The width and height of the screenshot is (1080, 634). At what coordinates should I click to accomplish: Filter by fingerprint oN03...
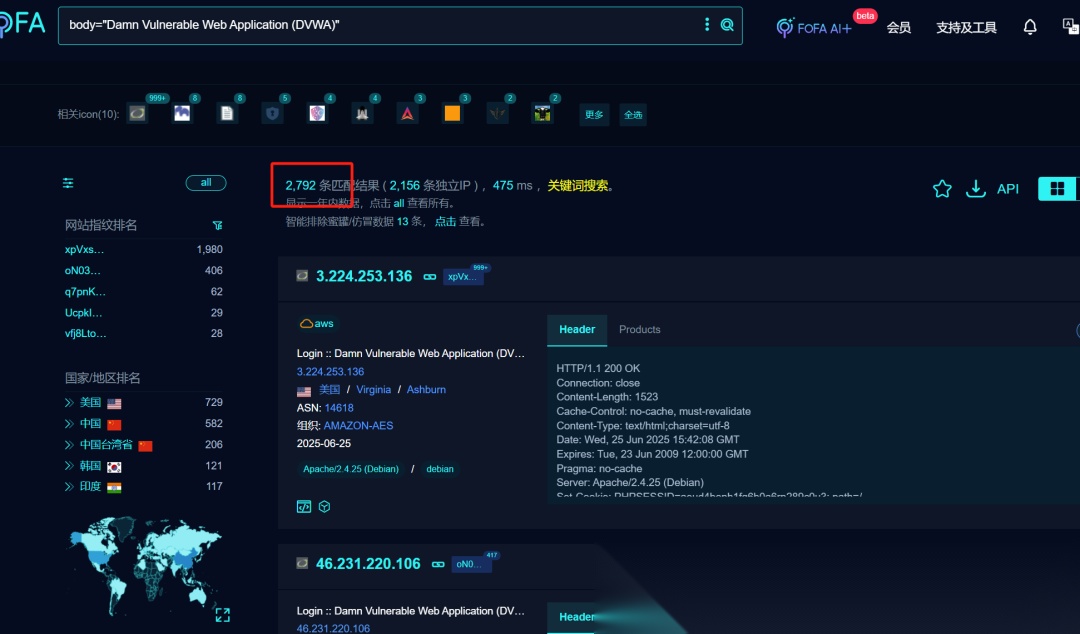coord(83,271)
